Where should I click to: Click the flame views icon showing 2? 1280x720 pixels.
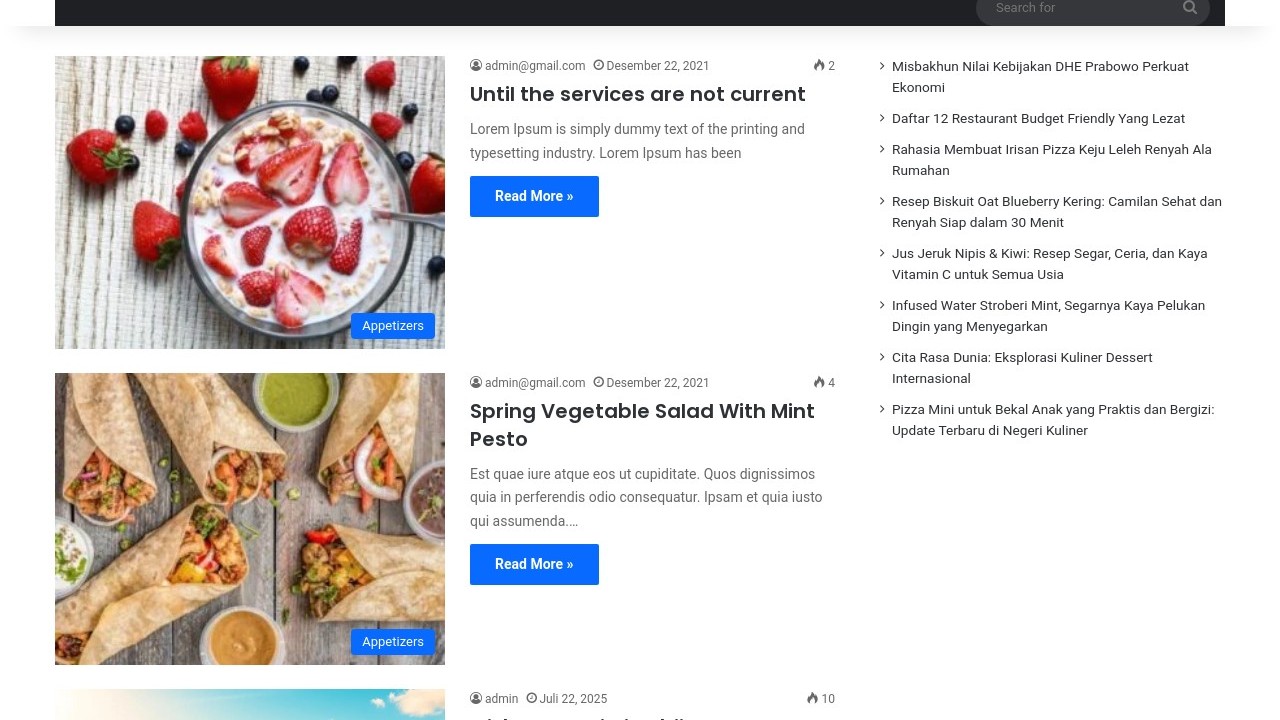819,66
